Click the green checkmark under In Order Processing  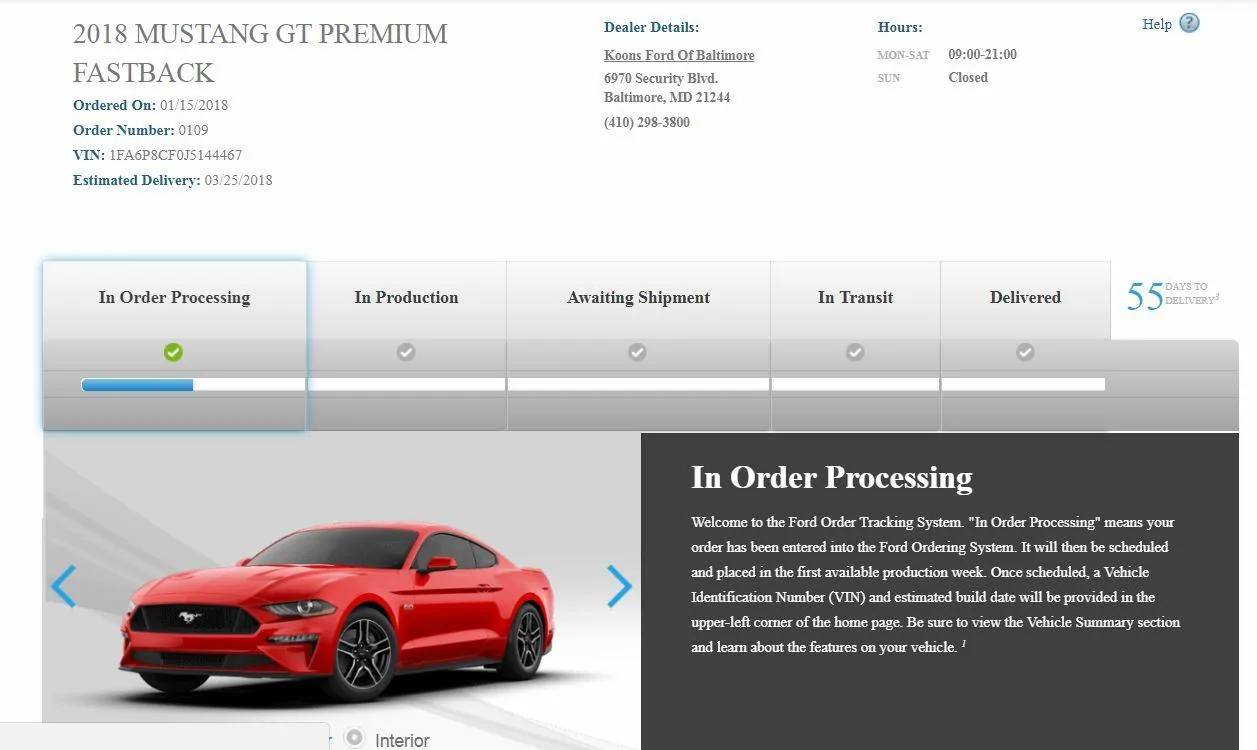pyautogui.click(x=173, y=352)
